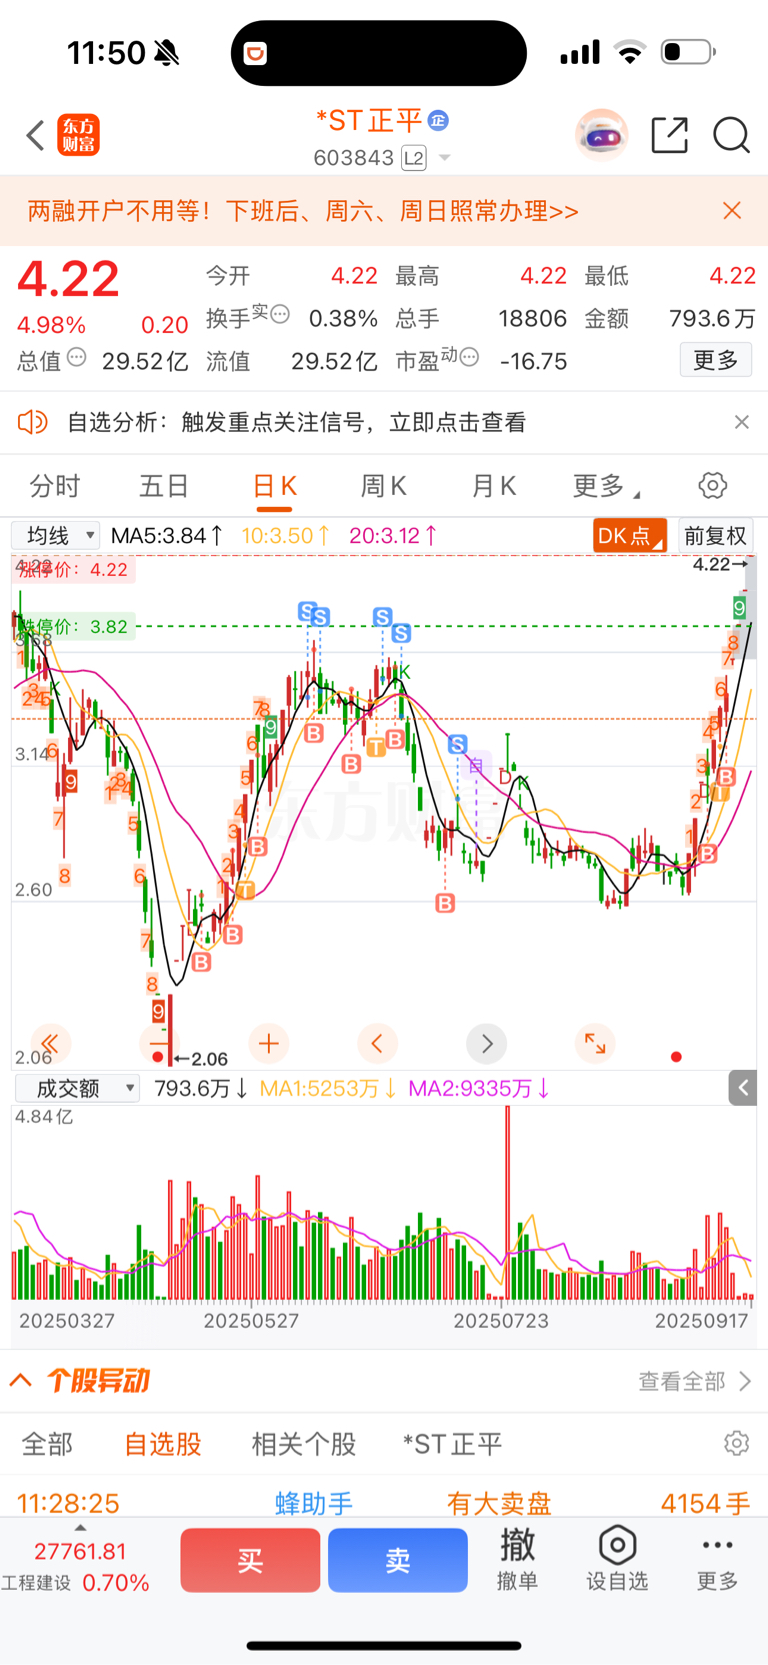The image size is (768, 1665).
Task: Tap the *ST正平 stock title
Action: [x=370, y=121]
